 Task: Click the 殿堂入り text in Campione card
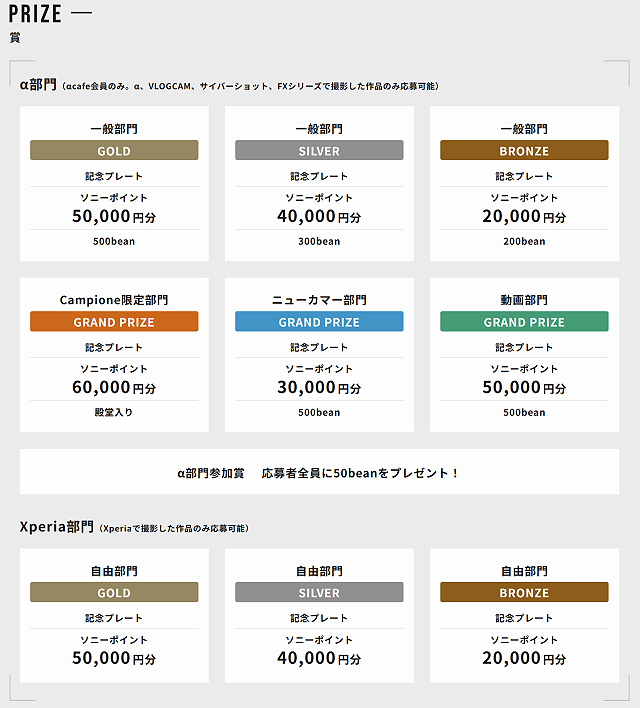(114, 412)
